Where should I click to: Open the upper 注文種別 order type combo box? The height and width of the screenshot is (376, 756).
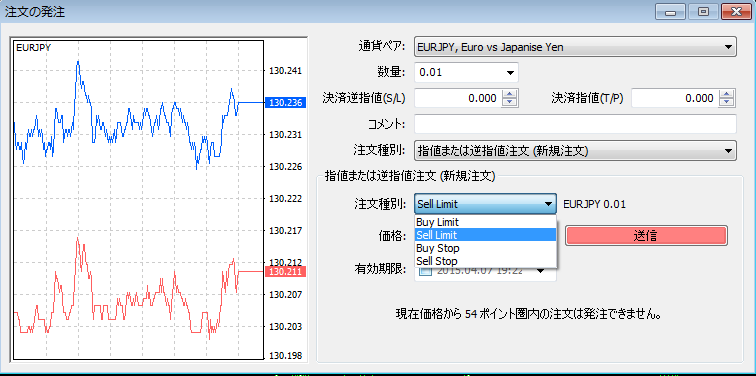click(575, 151)
